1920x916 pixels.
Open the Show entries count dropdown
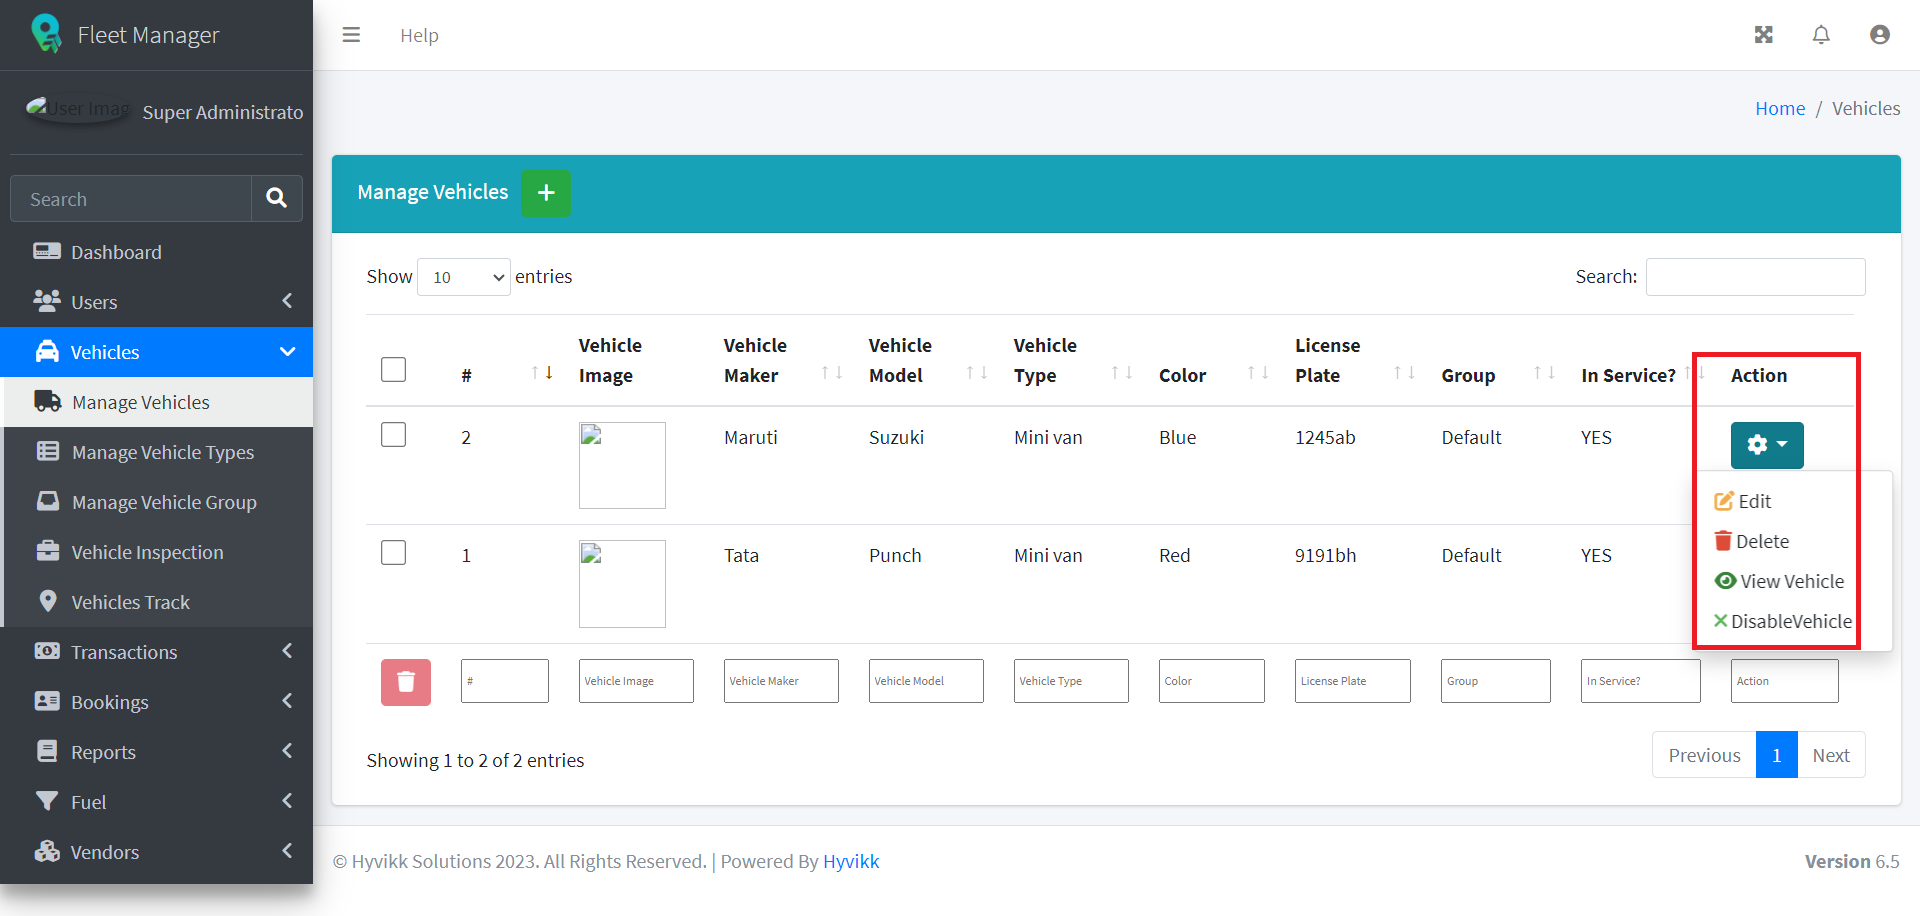tap(464, 277)
